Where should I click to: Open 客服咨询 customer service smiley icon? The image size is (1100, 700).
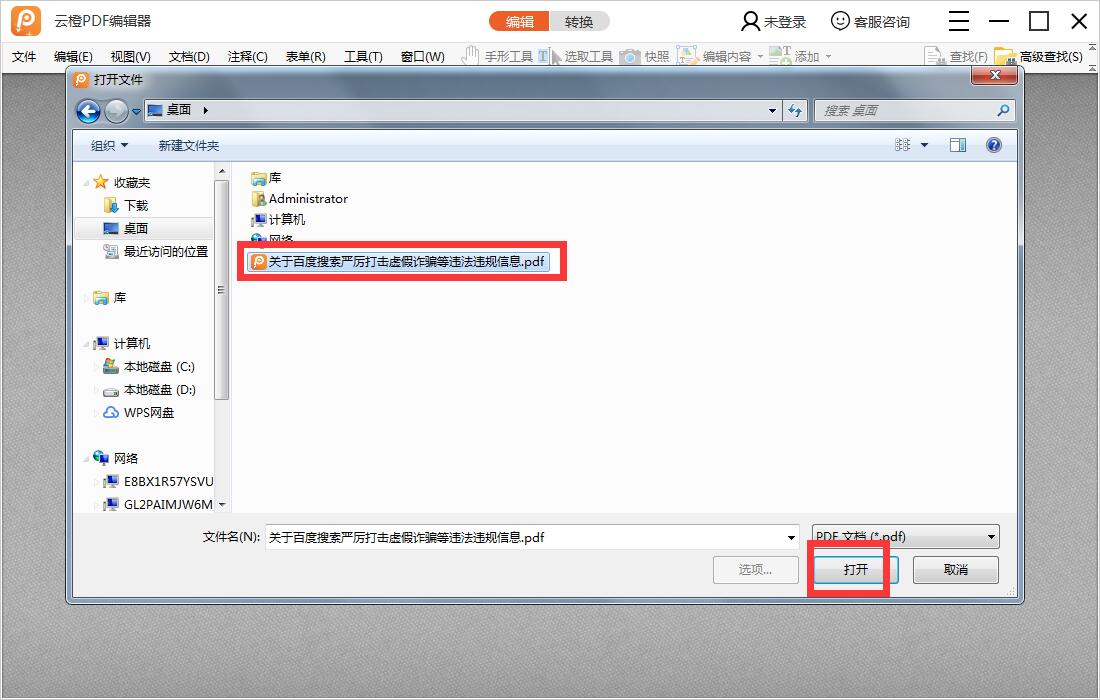pos(840,21)
